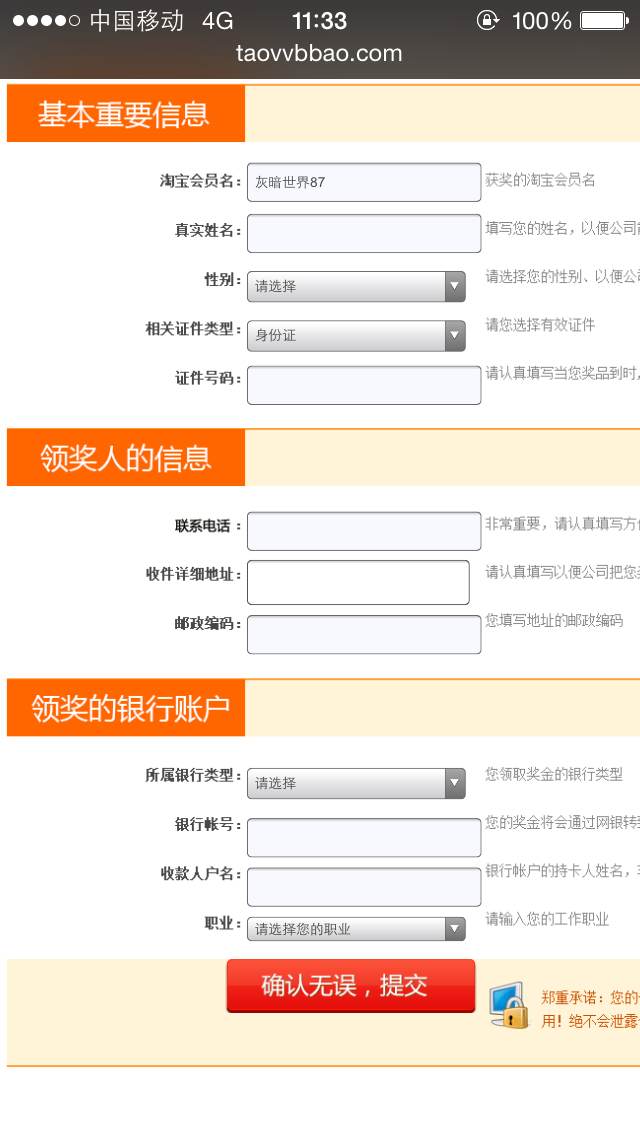Tap the taovvbbao.com address bar

(x=319, y=53)
